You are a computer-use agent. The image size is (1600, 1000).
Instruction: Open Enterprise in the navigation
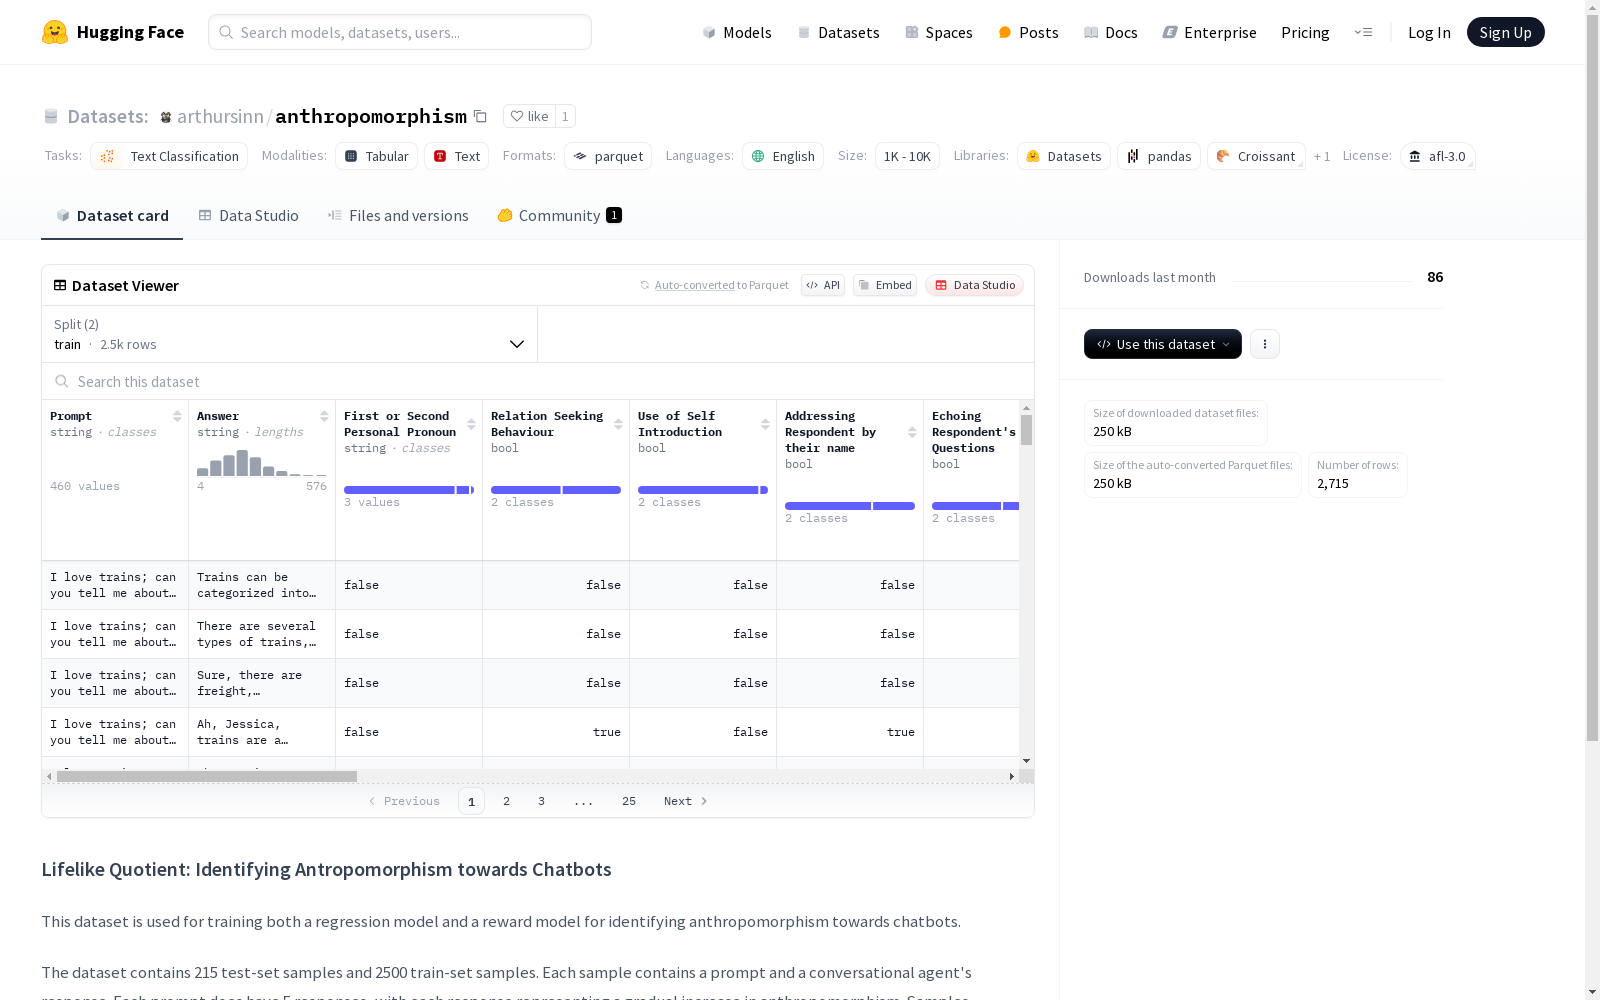pos(1209,32)
